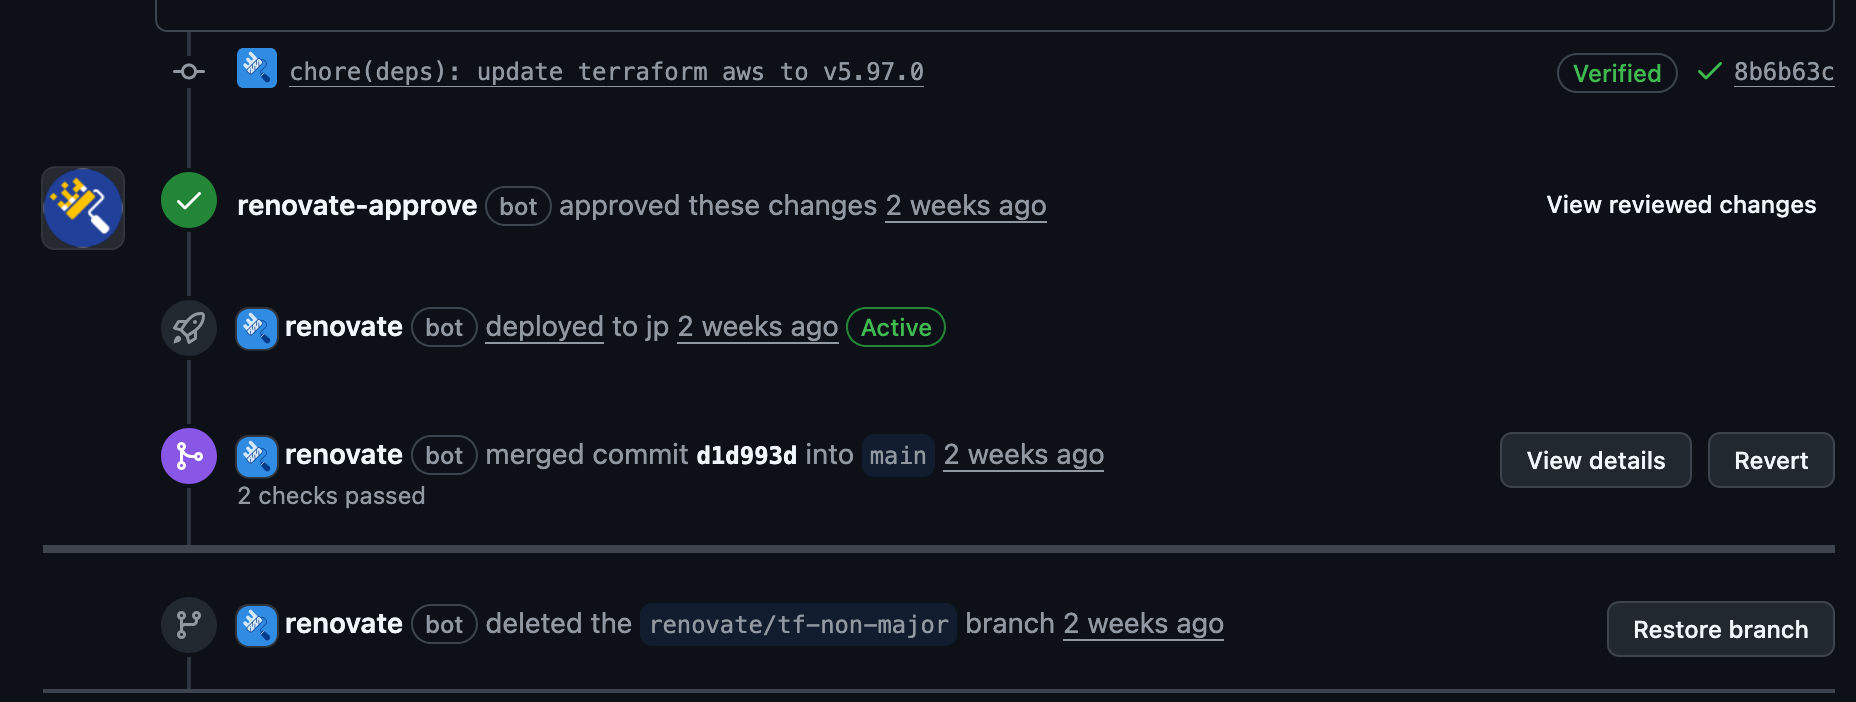This screenshot has width=1856, height=702.
Task: Expand the renovate/tf-non-major branch reference
Action: [797, 624]
